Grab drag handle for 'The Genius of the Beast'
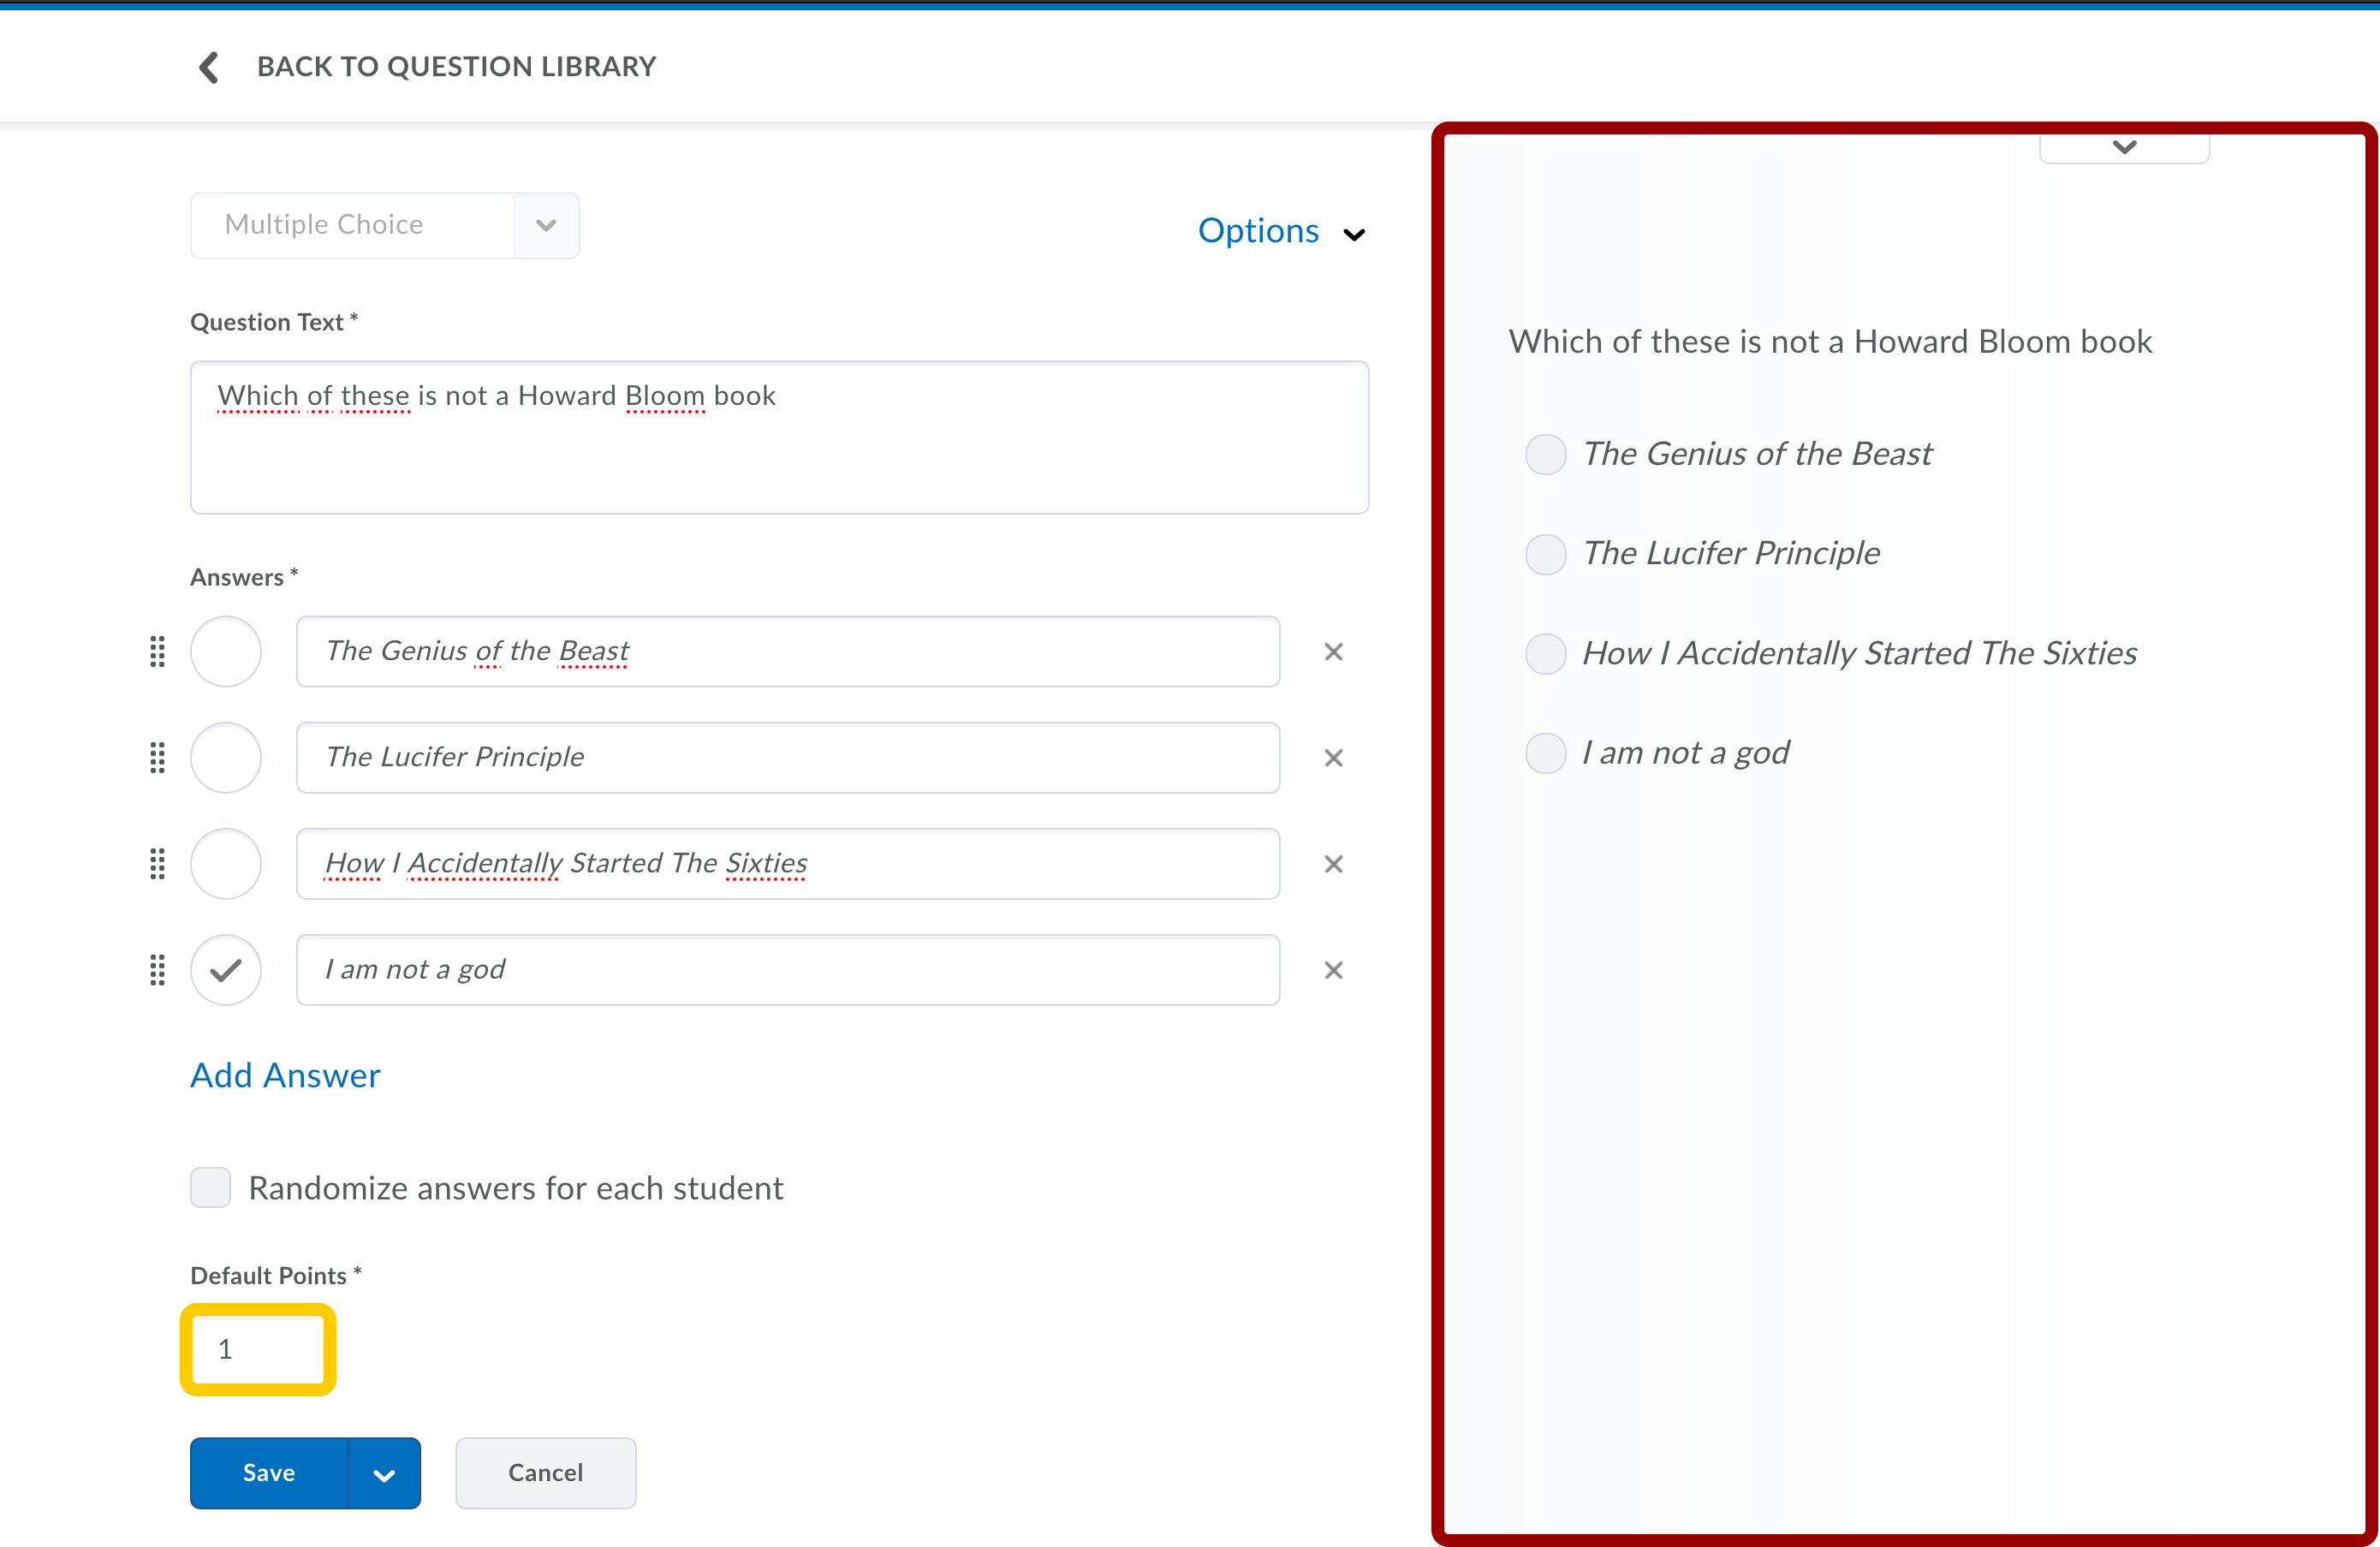The height and width of the screenshot is (1547, 2380). point(157,652)
